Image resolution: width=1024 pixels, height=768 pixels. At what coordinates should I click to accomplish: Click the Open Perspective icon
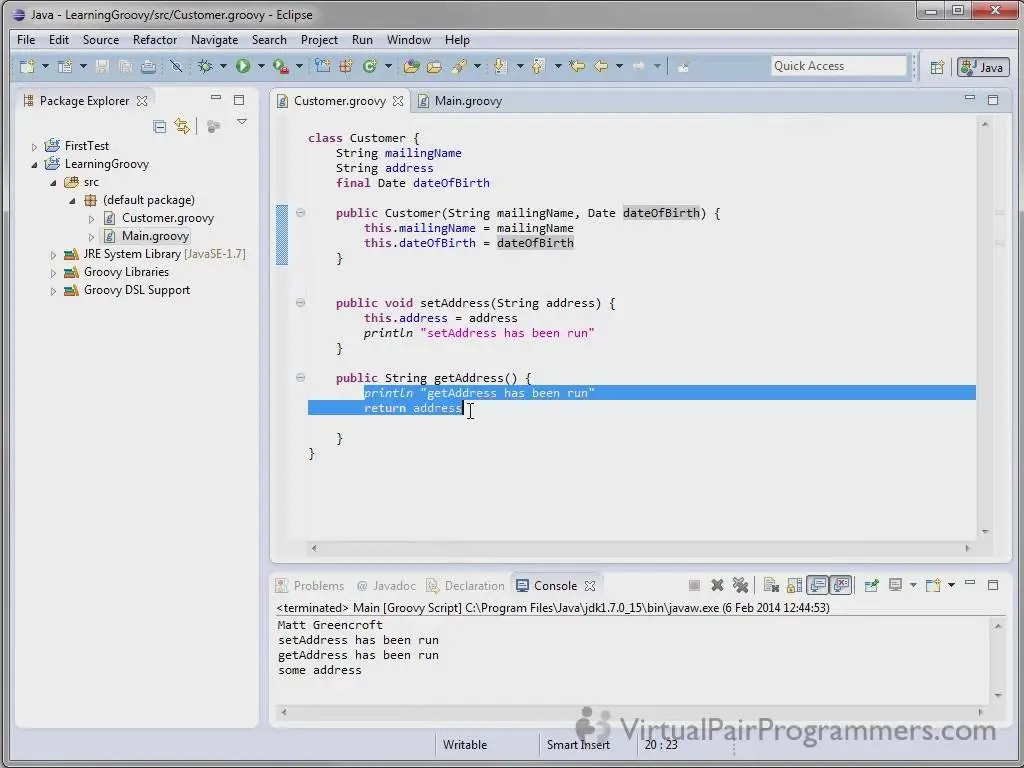pyautogui.click(x=937, y=67)
